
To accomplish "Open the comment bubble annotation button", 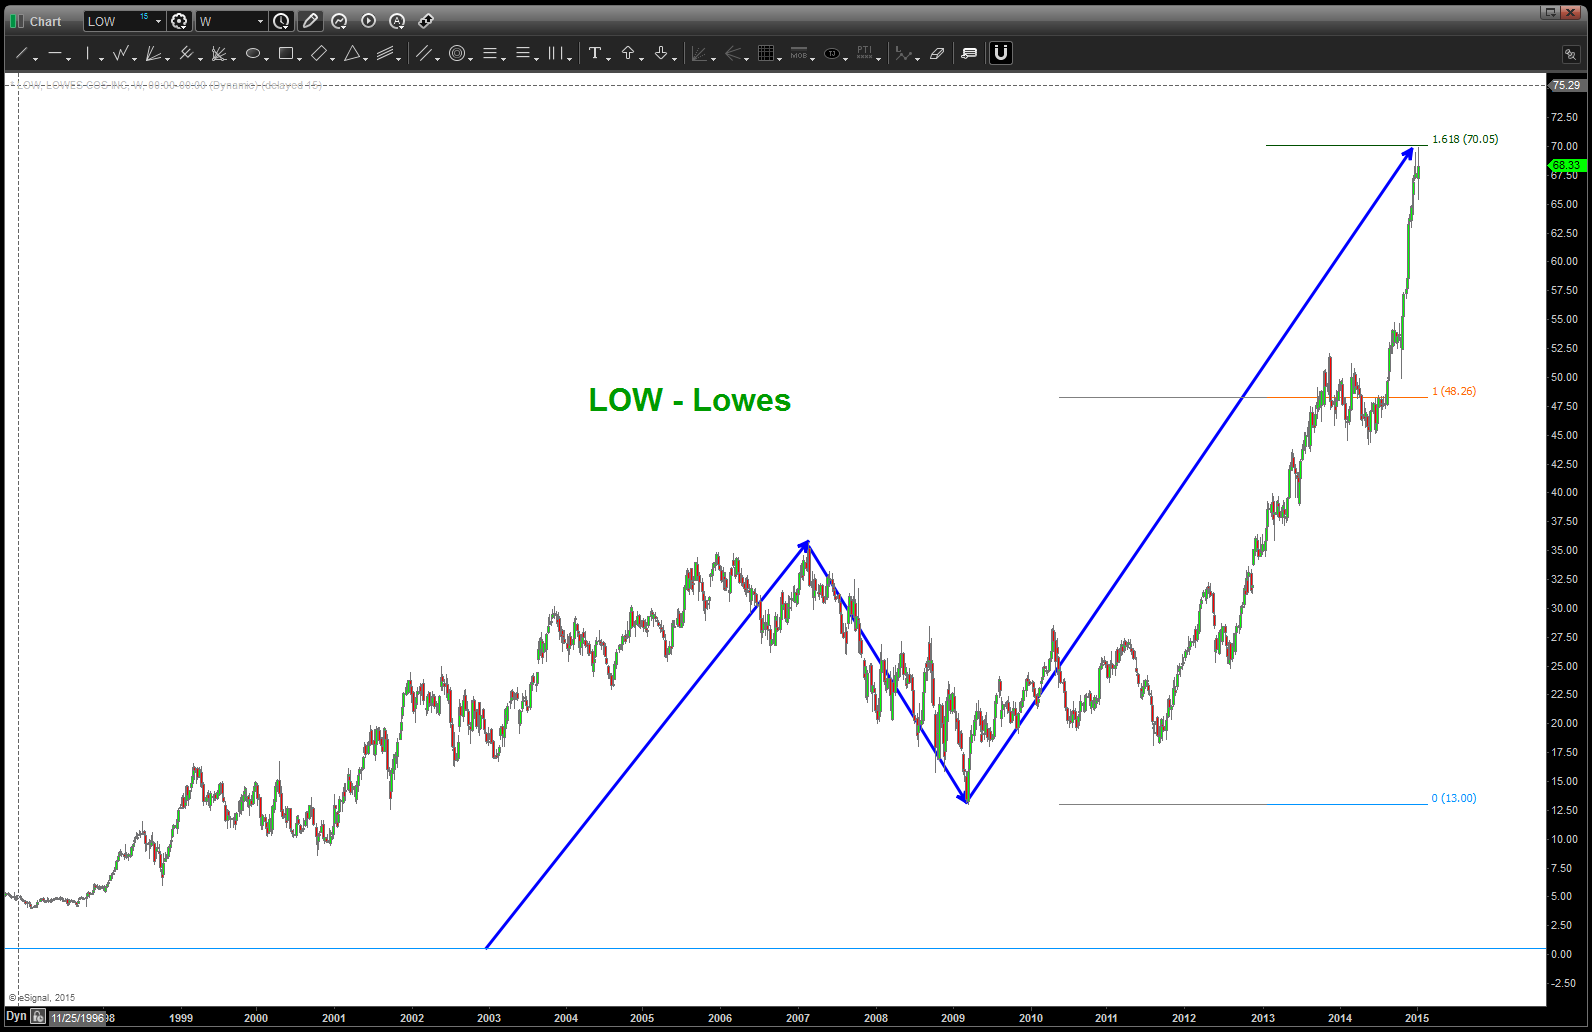I will click(968, 54).
